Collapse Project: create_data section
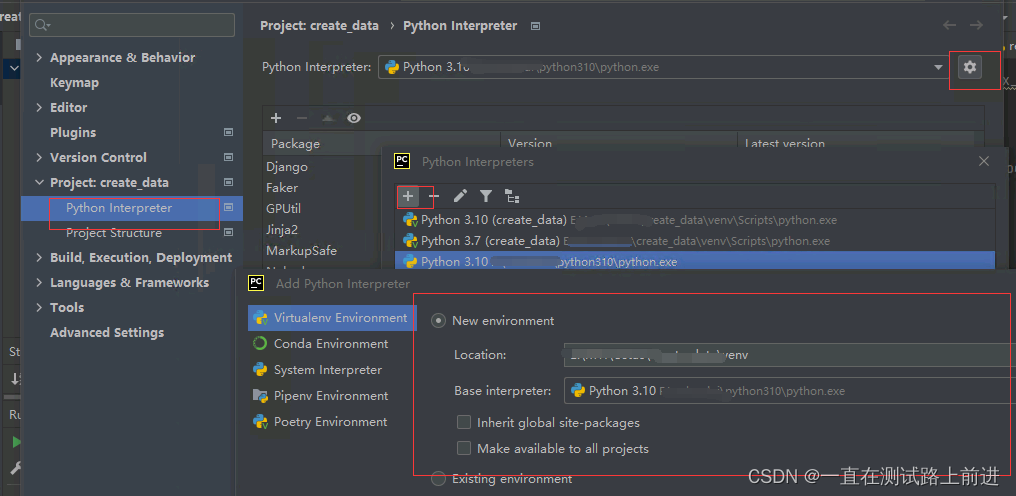Image resolution: width=1016 pixels, height=496 pixels. coord(39,183)
